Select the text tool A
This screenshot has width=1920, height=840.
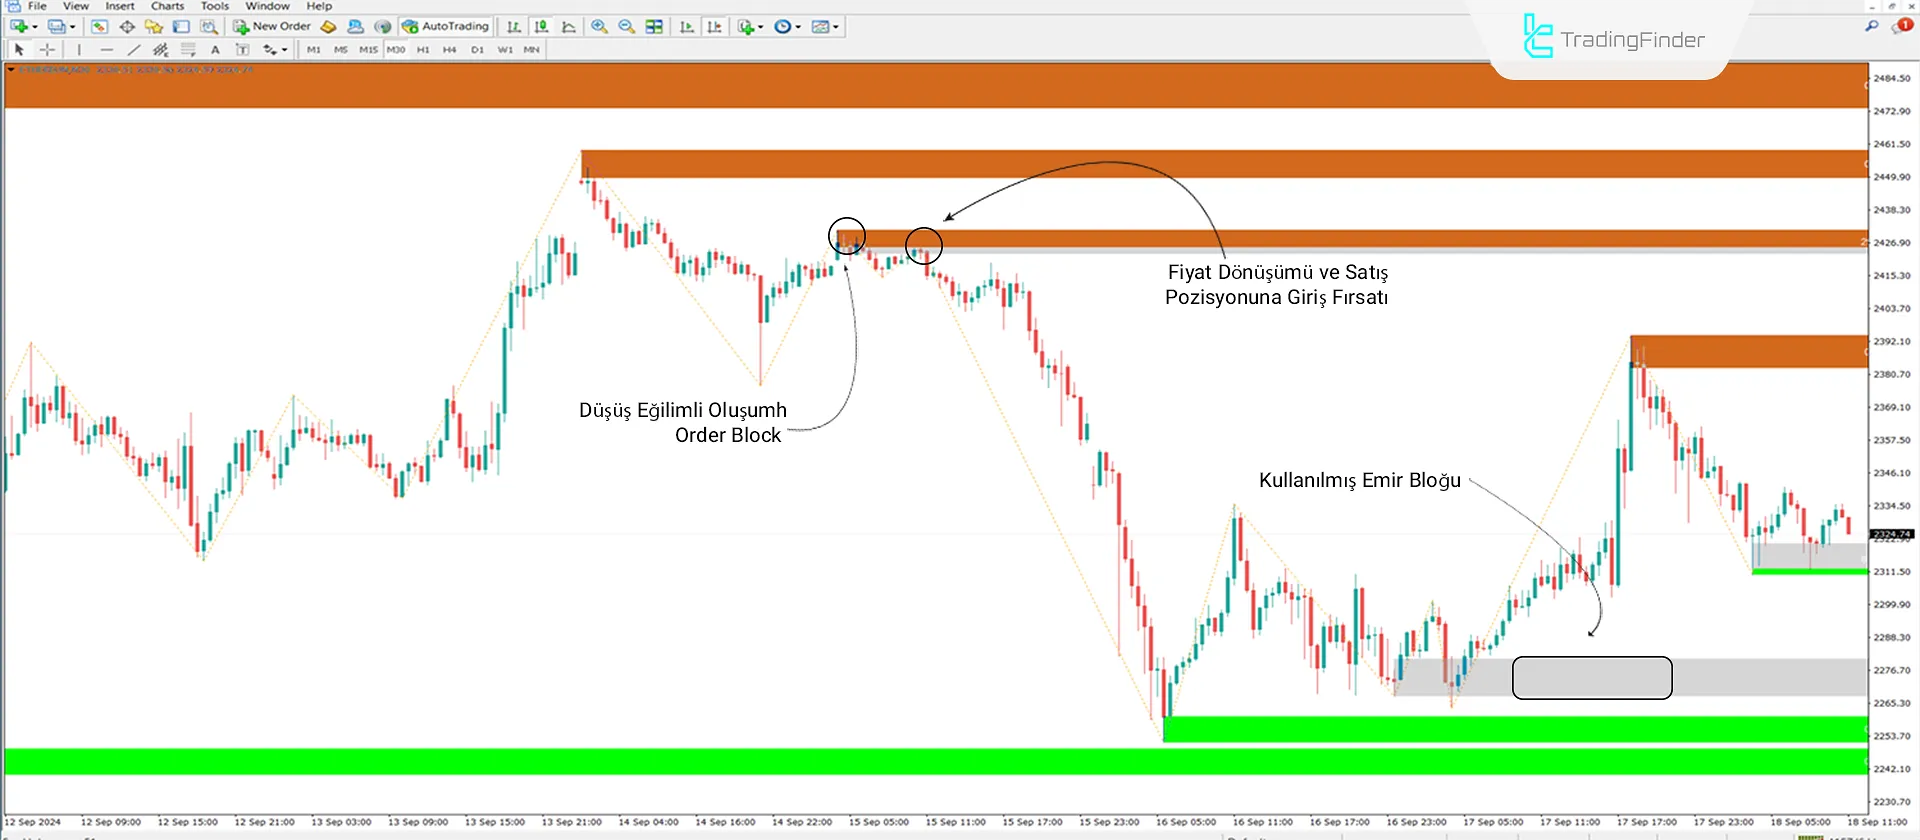(x=215, y=49)
